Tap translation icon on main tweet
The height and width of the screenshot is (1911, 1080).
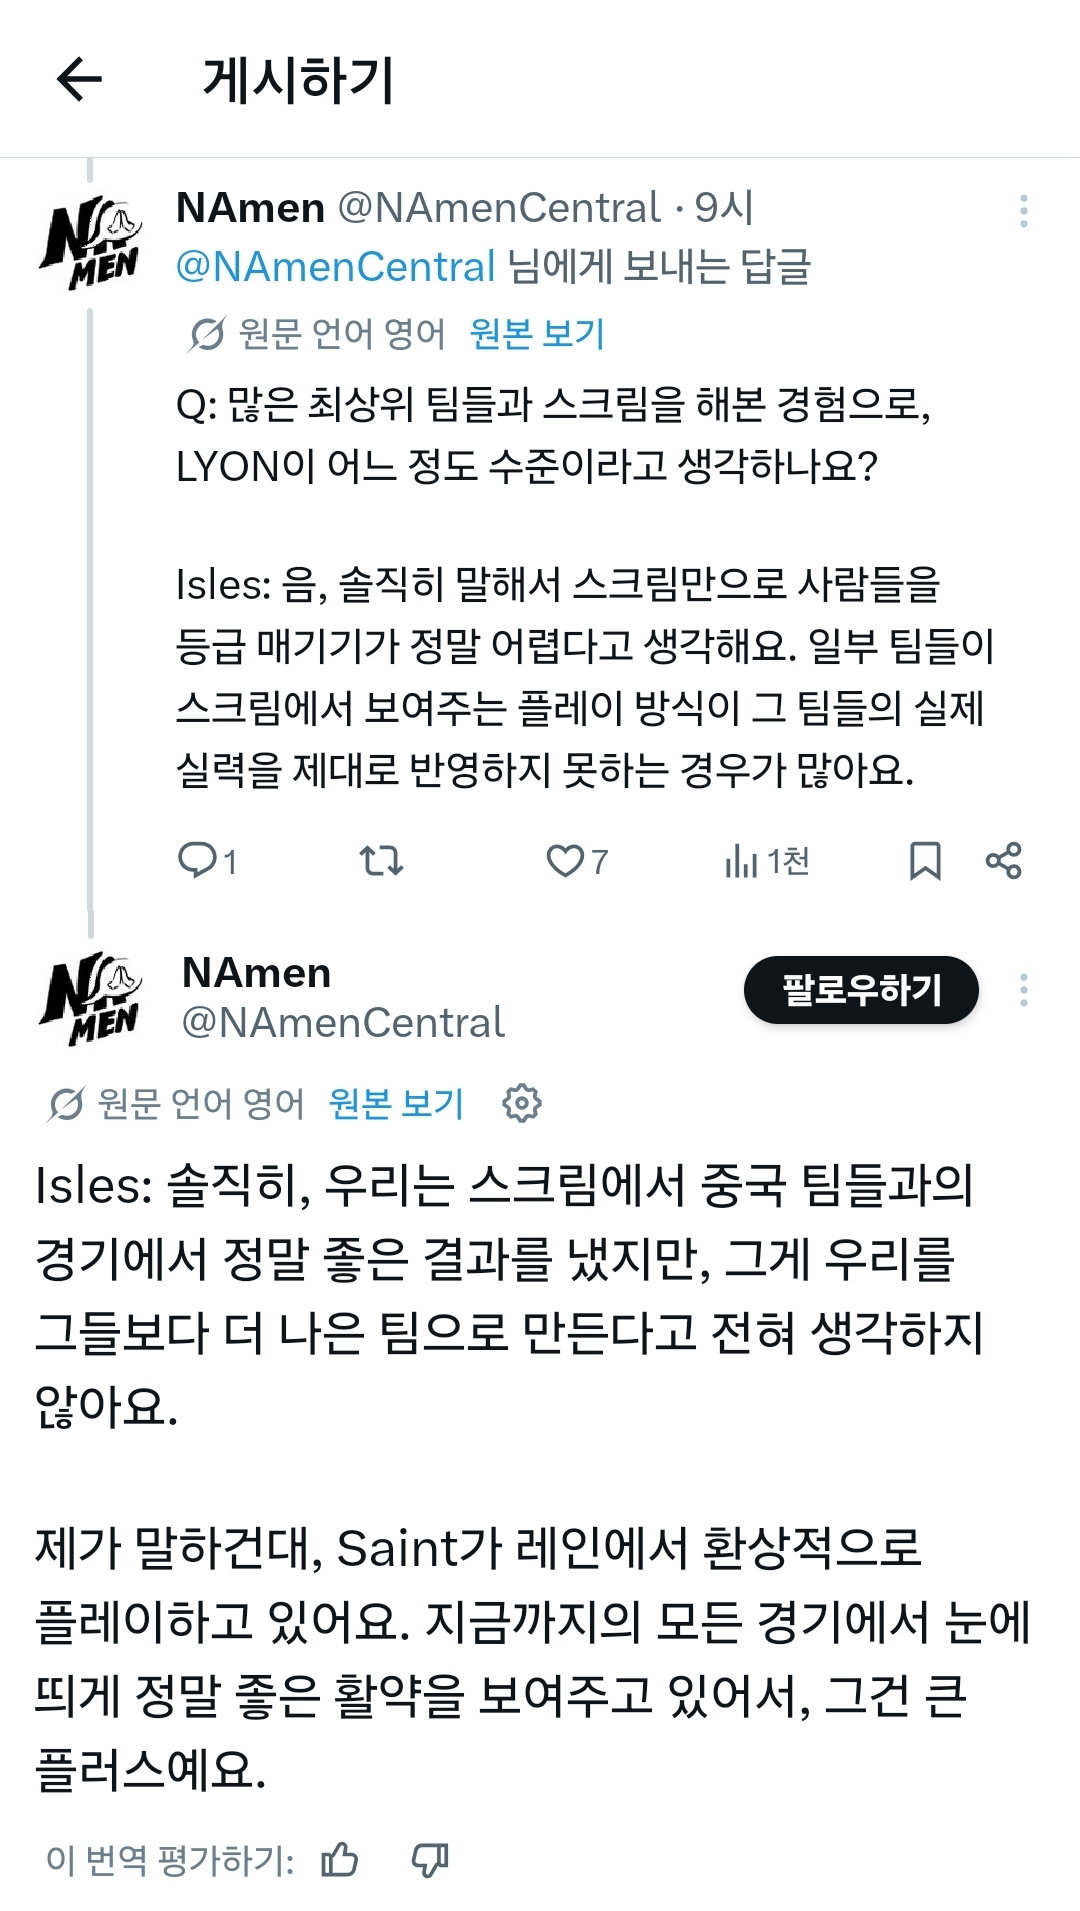(x=66, y=1104)
